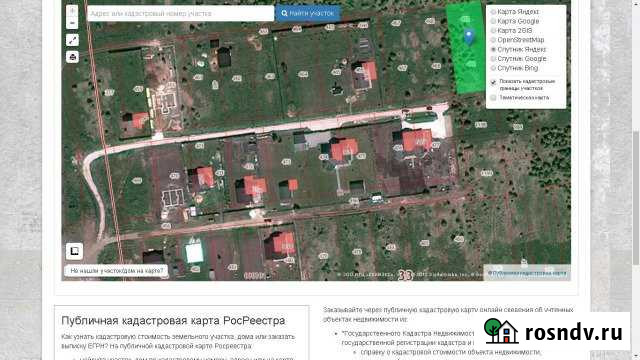This screenshot has height=360, width=640.
Task: Select the "Карта 2GIS" map layer
Action: [493, 31]
